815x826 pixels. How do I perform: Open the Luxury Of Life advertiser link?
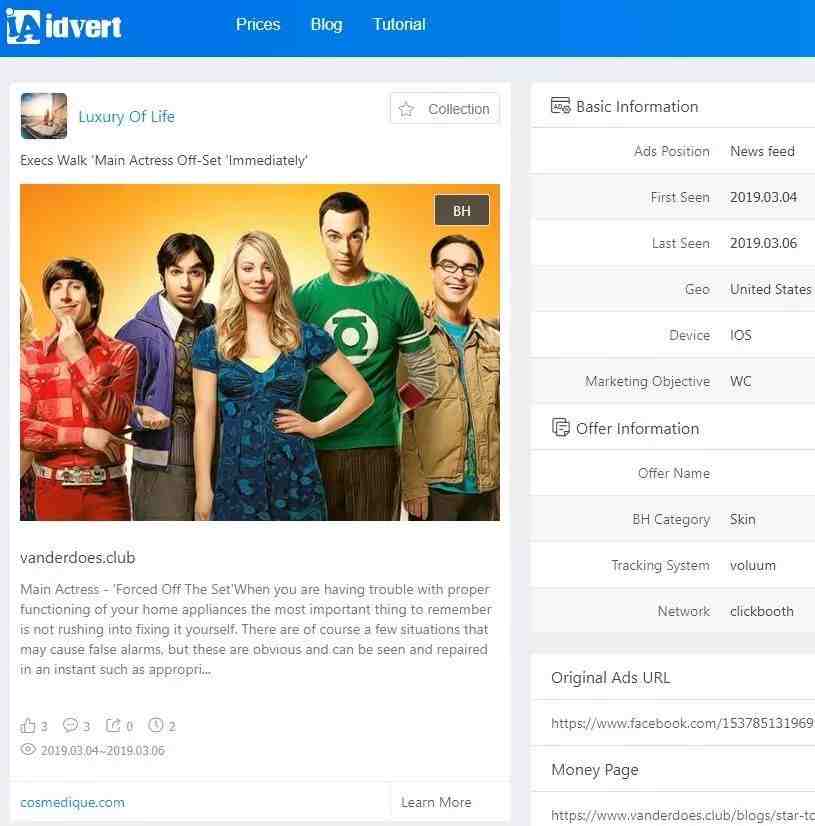126,116
